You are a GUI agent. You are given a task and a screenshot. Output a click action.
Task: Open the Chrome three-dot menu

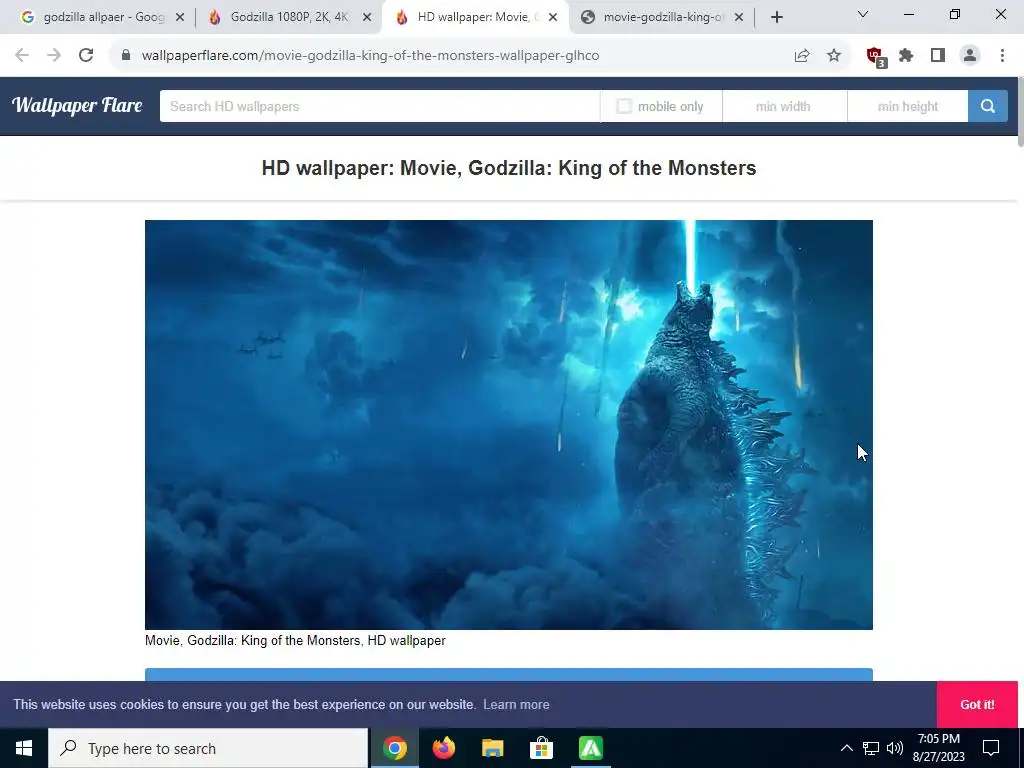(x=1002, y=56)
